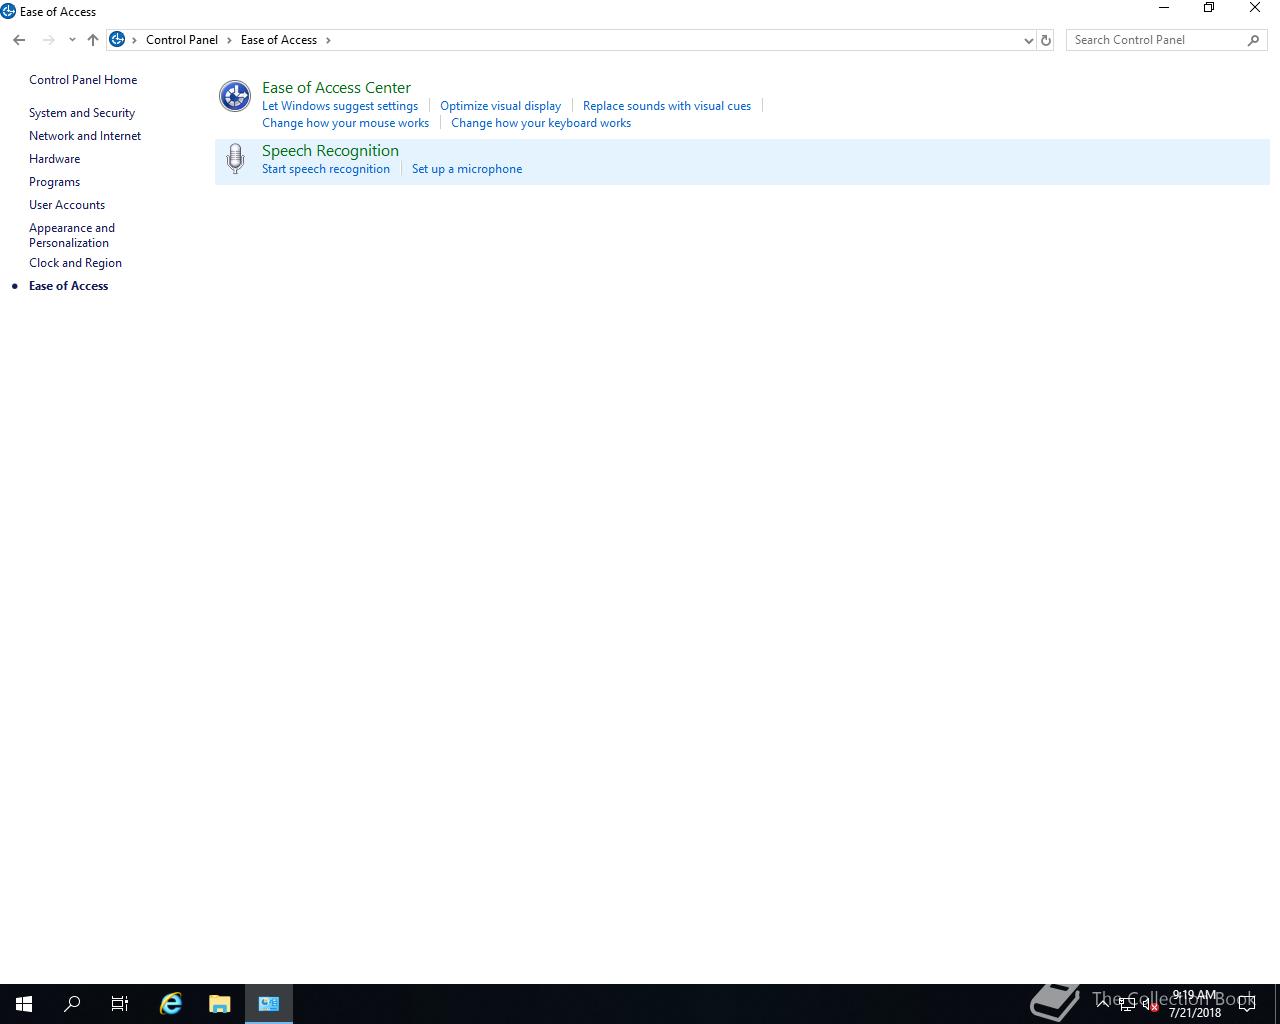
Task: Open taskbar Search
Action: click(72, 1004)
